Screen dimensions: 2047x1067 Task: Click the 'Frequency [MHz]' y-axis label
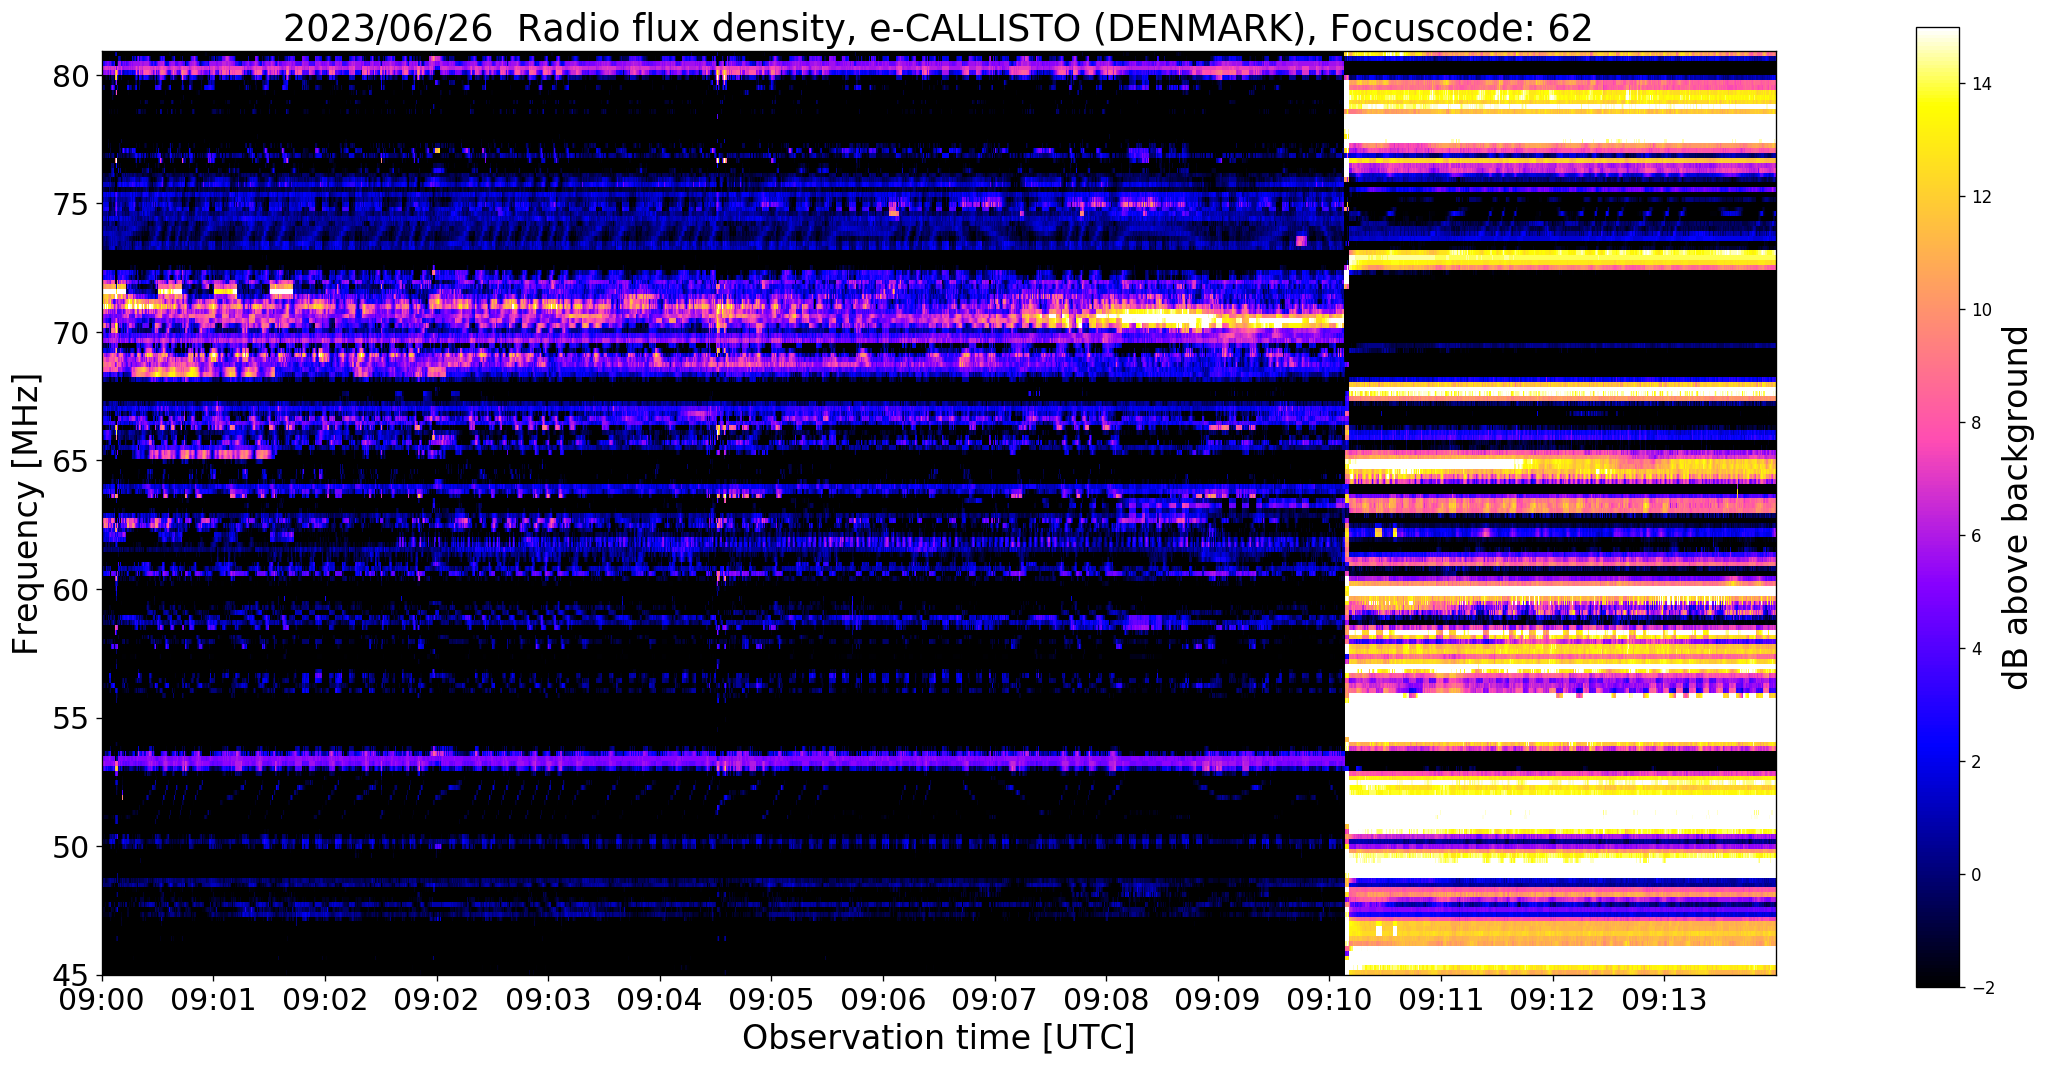[x=27, y=514]
